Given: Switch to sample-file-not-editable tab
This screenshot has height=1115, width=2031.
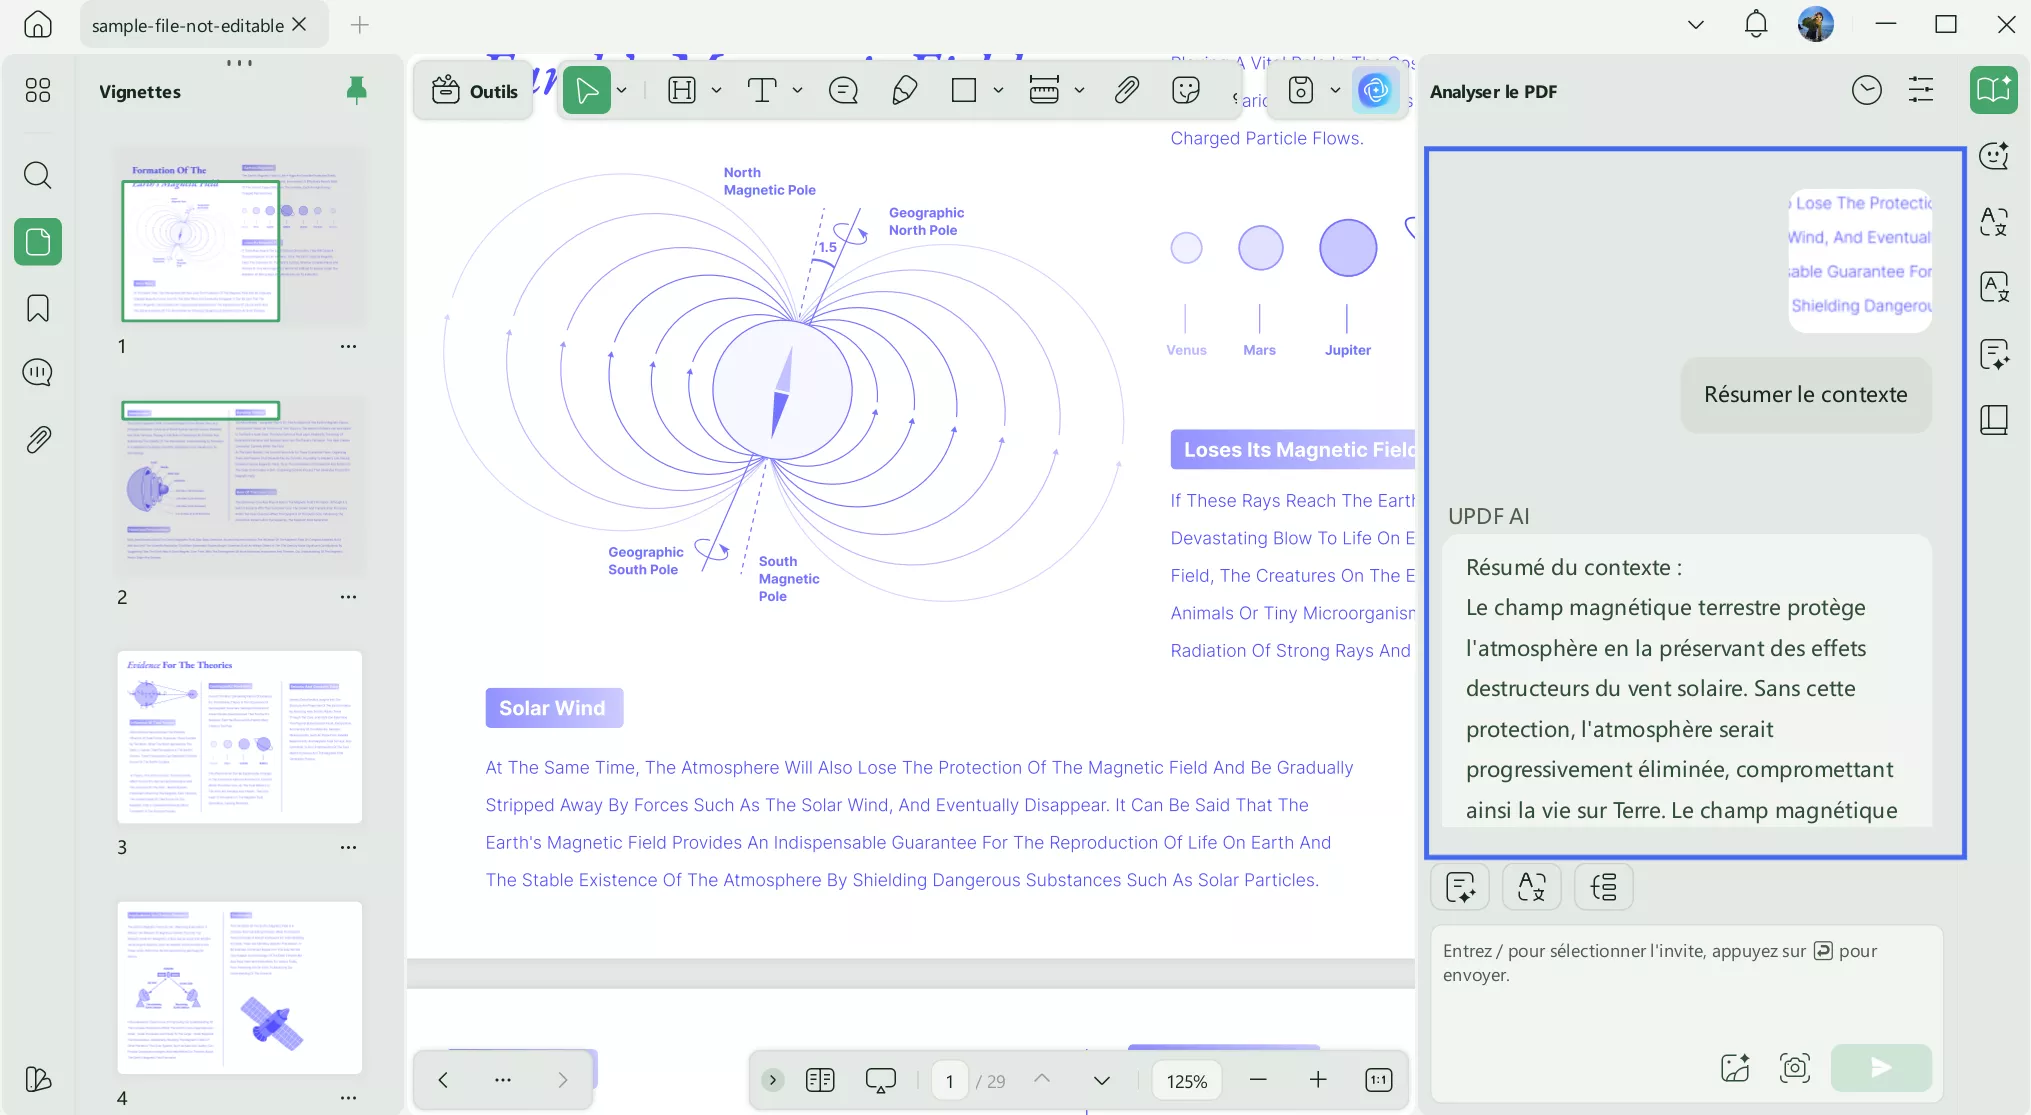Looking at the screenshot, I should tap(188, 25).
